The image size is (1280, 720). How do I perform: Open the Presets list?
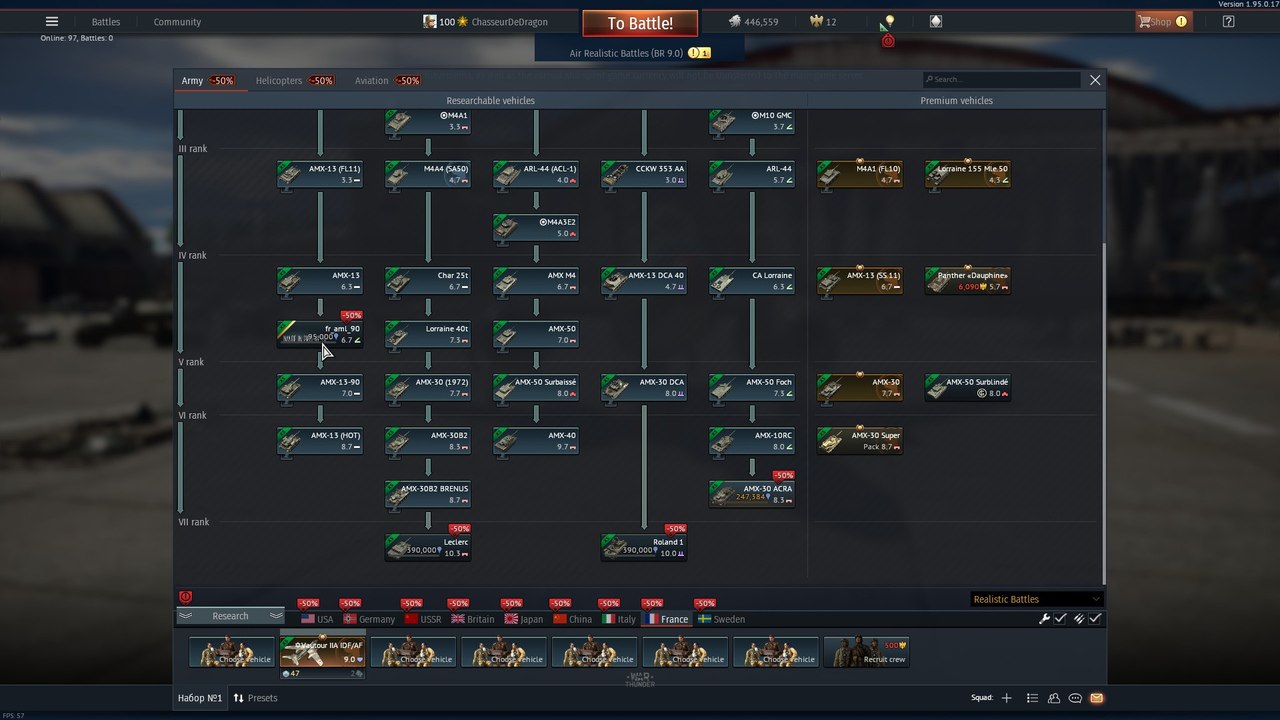[255, 698]
